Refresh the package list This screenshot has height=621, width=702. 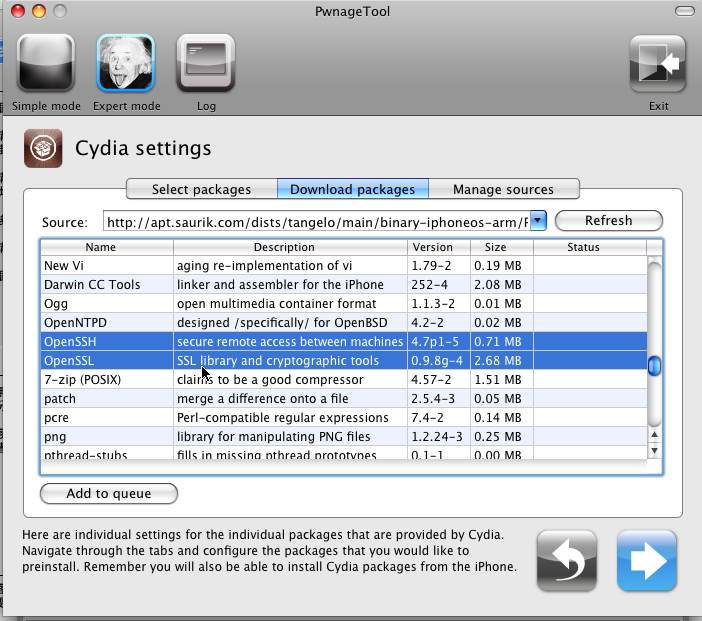(x=609, y=221)
